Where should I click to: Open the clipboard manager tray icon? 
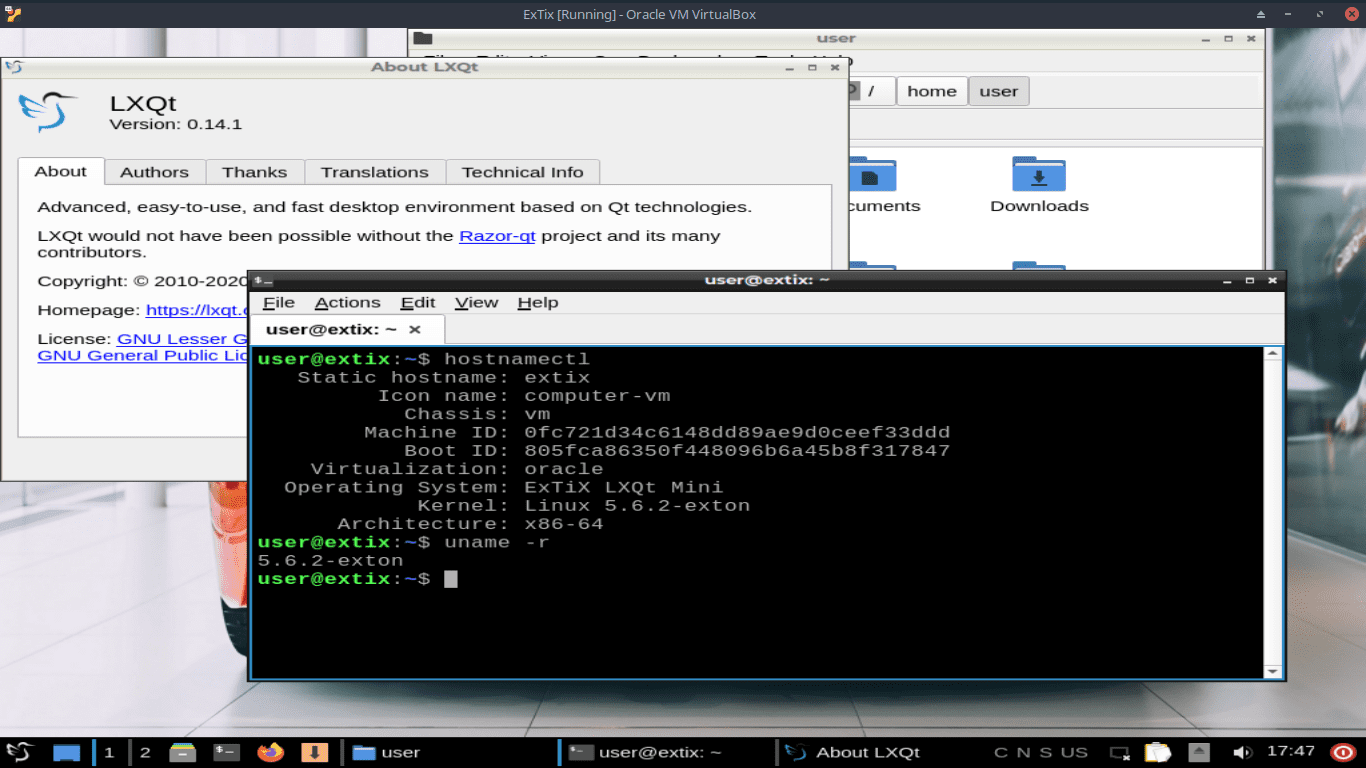click(x=1157, y=752)
